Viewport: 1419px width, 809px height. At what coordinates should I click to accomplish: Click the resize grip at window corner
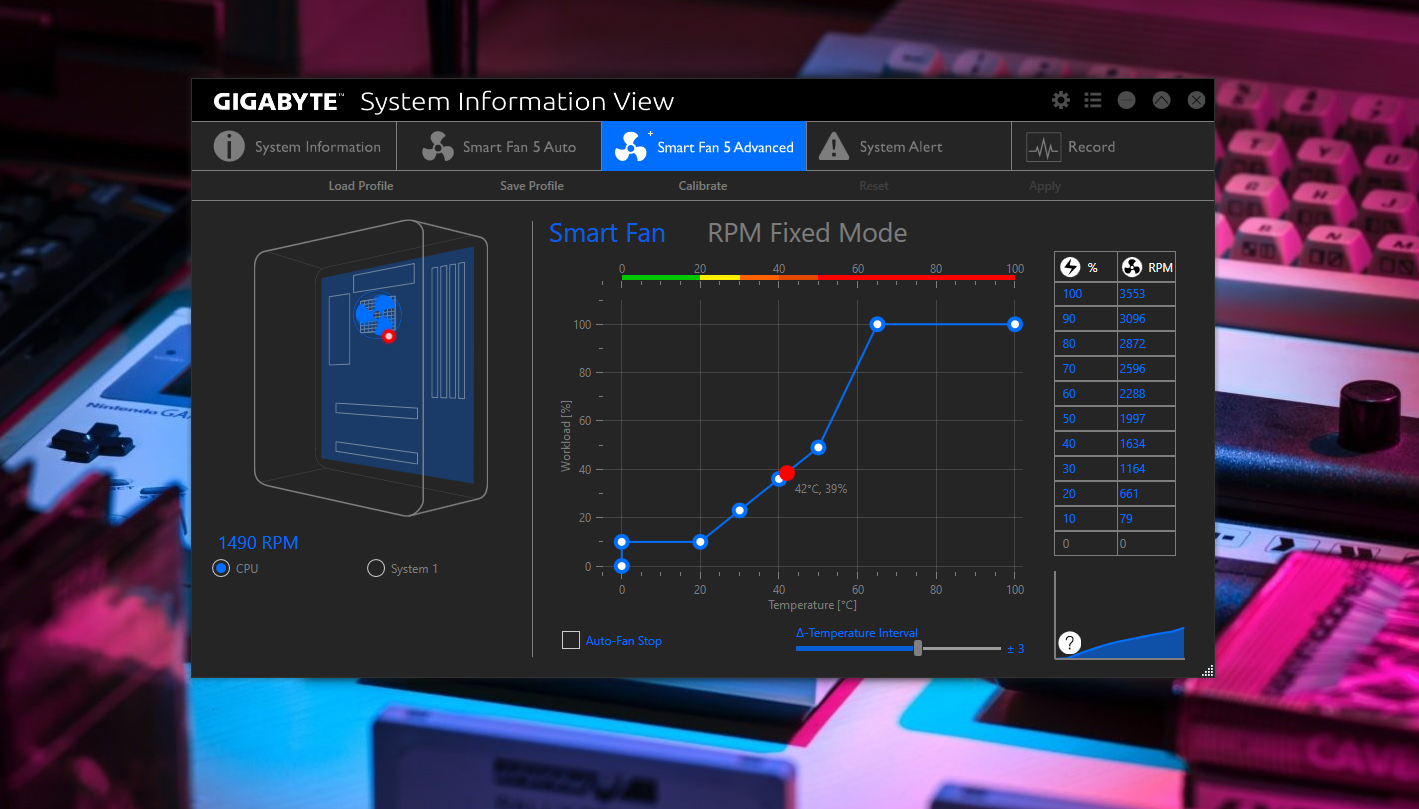(x=1207, y=671)
